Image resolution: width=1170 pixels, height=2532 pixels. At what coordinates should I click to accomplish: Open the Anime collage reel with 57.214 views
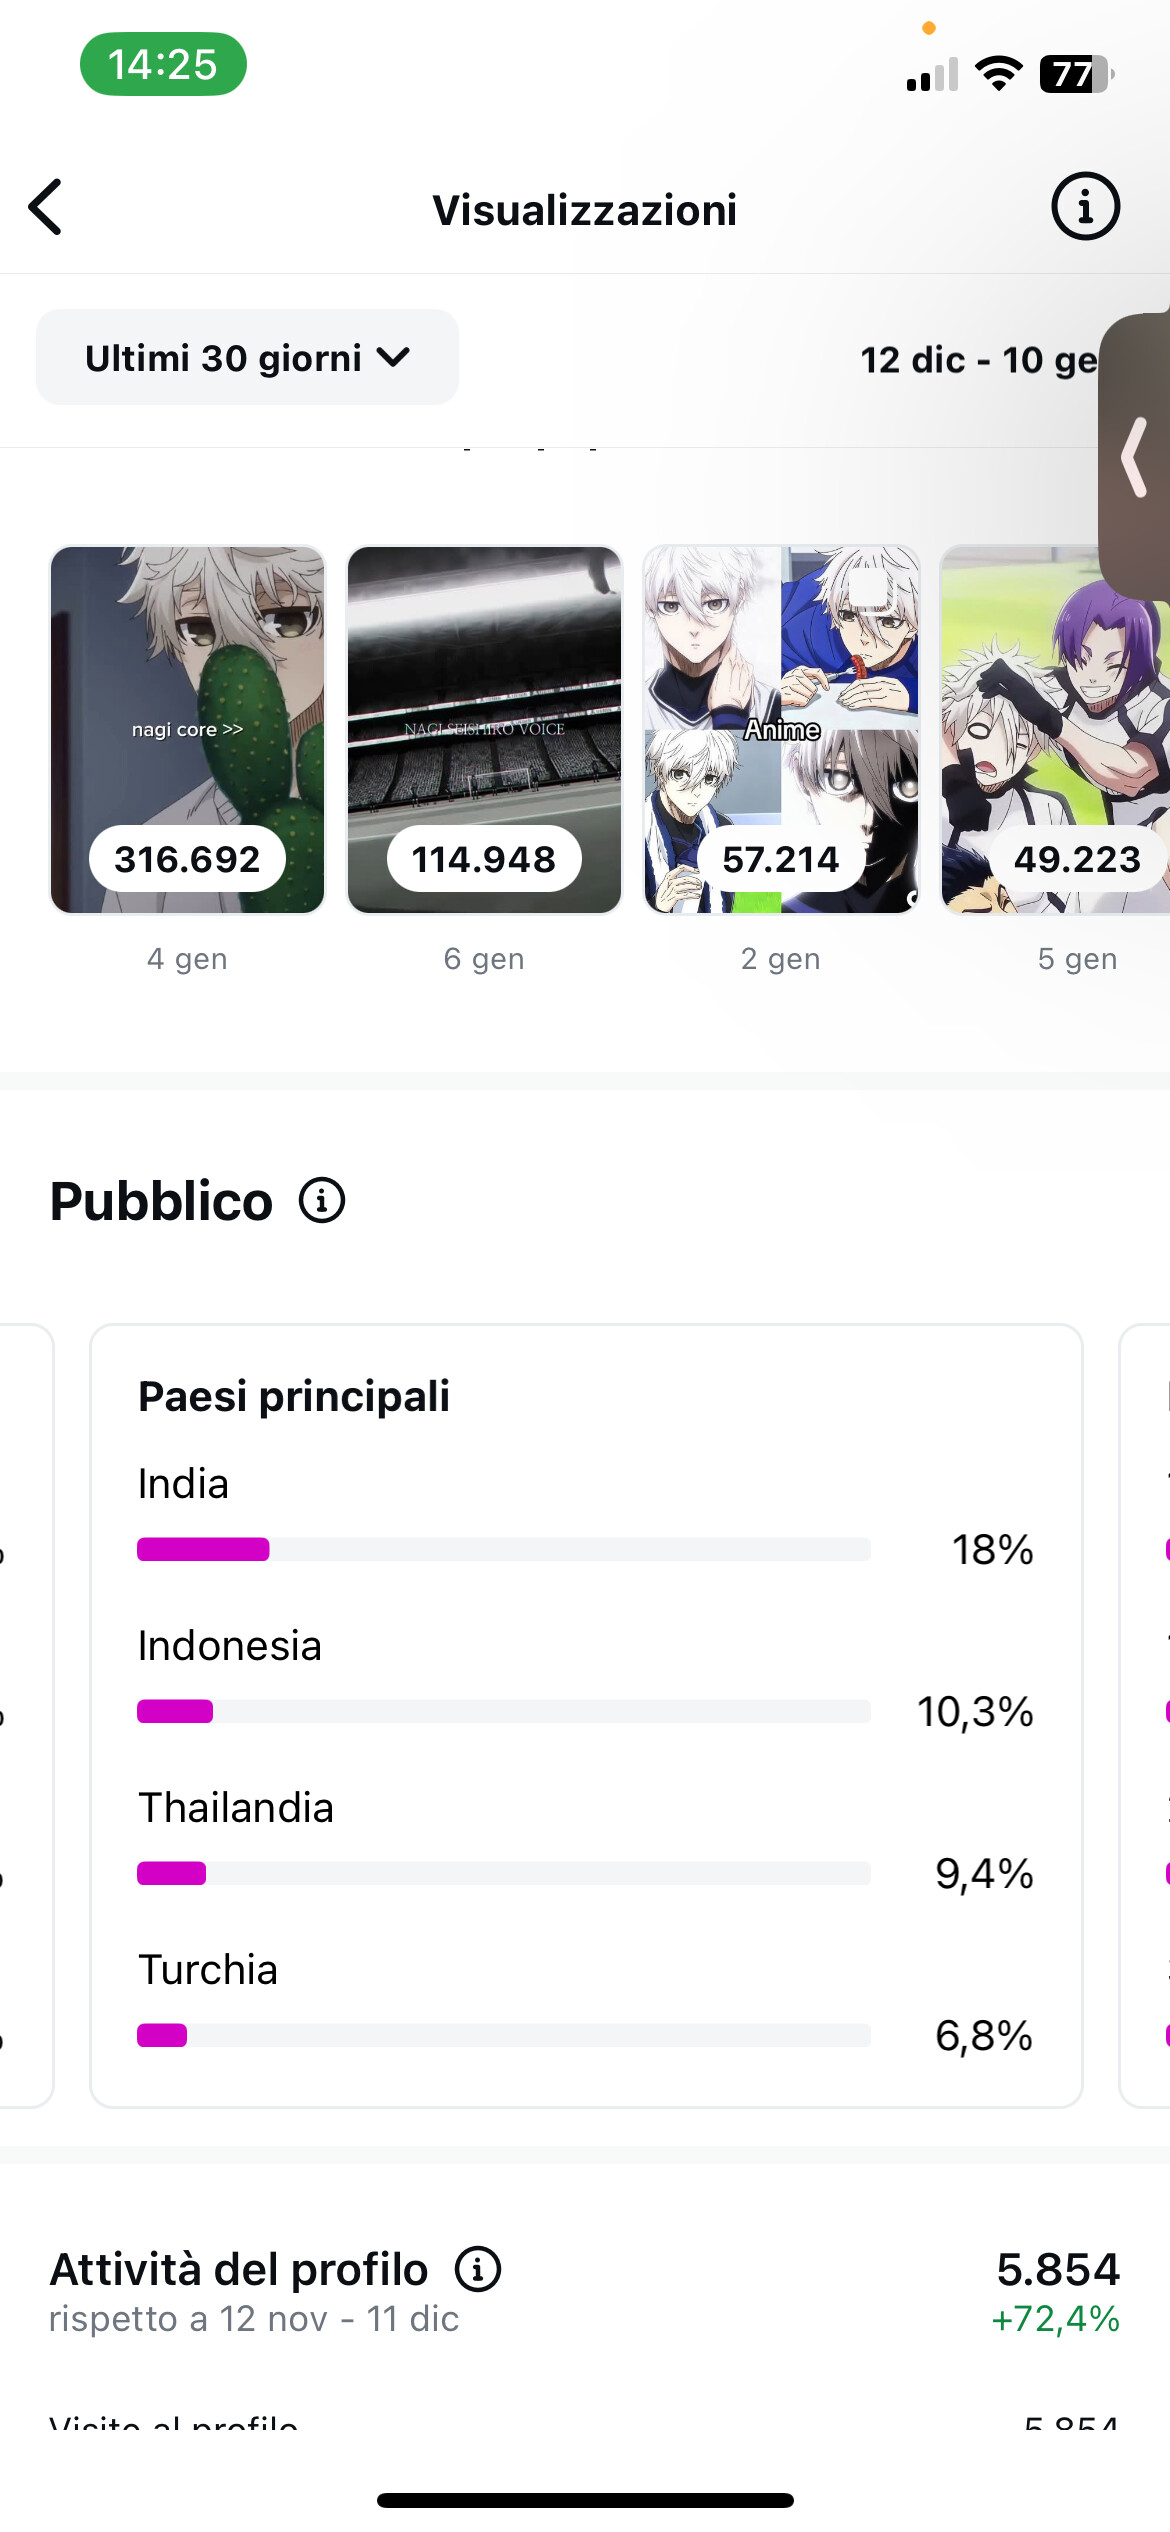781,730
